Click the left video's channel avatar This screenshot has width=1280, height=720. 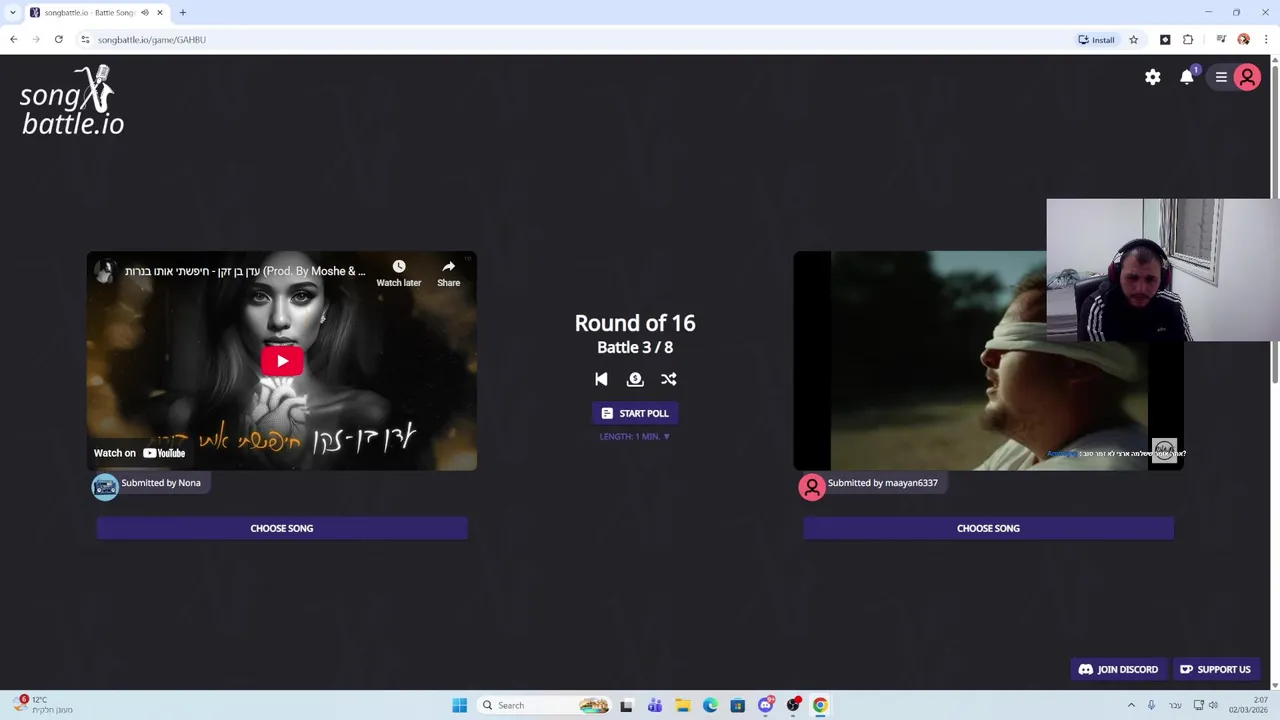point(105,271)
